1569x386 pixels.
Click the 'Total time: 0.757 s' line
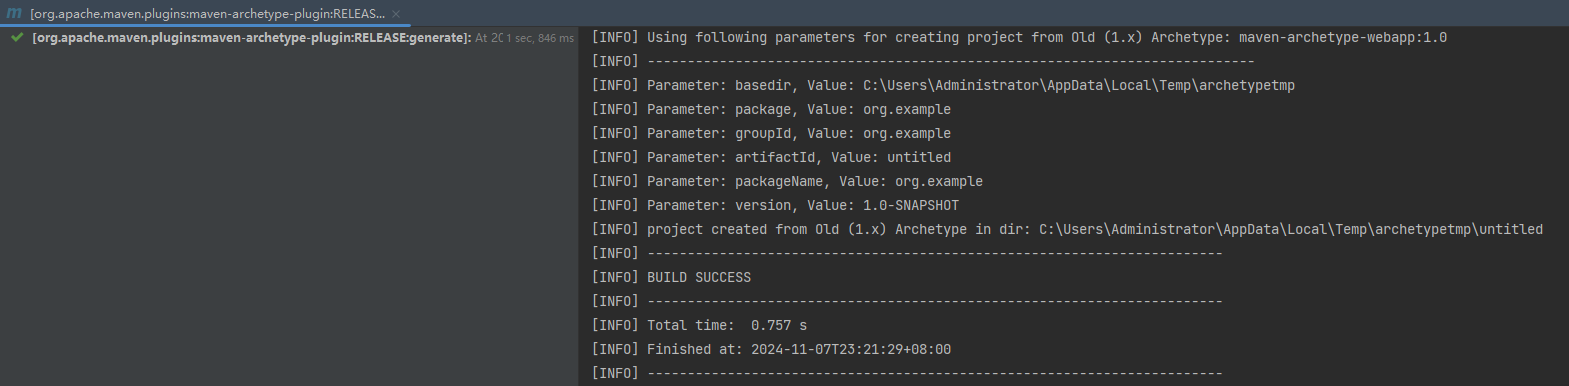[699, 325]
